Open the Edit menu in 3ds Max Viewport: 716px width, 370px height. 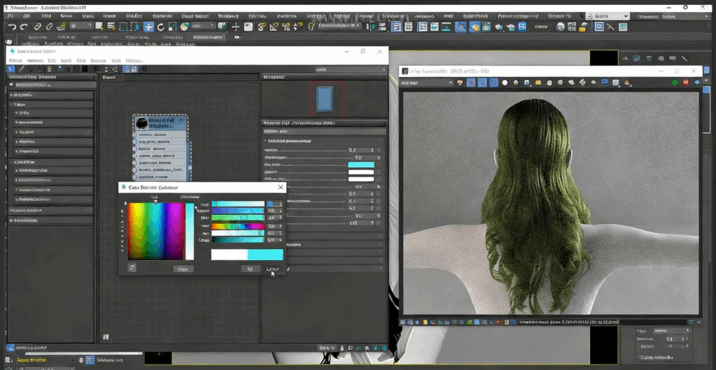(28, 16)
